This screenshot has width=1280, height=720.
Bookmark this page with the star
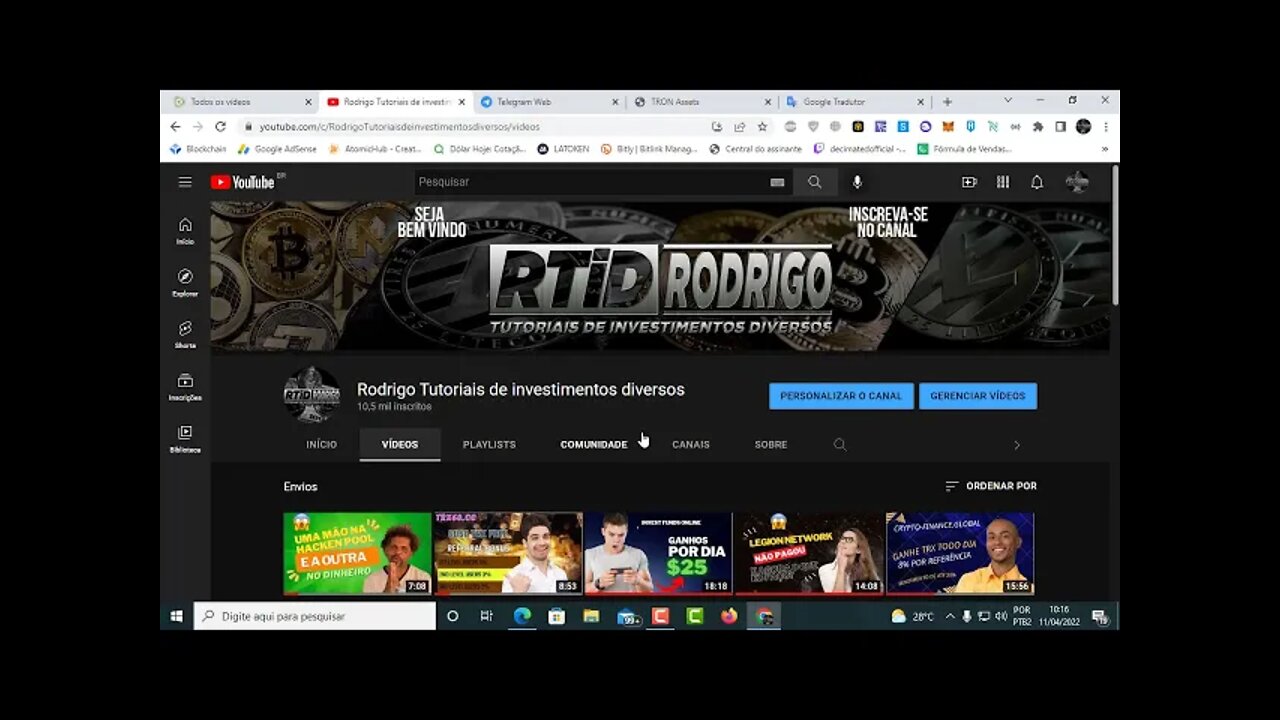[x=762, y=127]
